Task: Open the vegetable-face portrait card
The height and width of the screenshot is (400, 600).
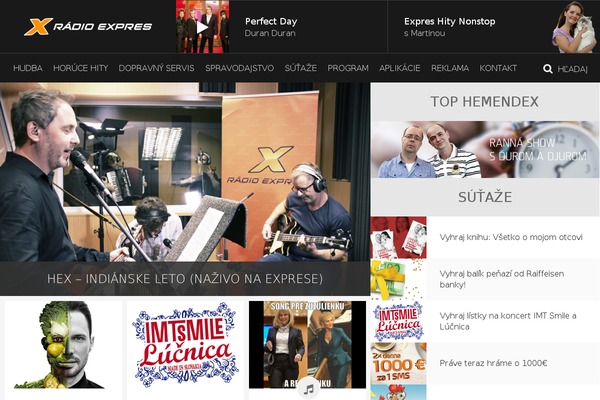Action: [x=64, y=345]
